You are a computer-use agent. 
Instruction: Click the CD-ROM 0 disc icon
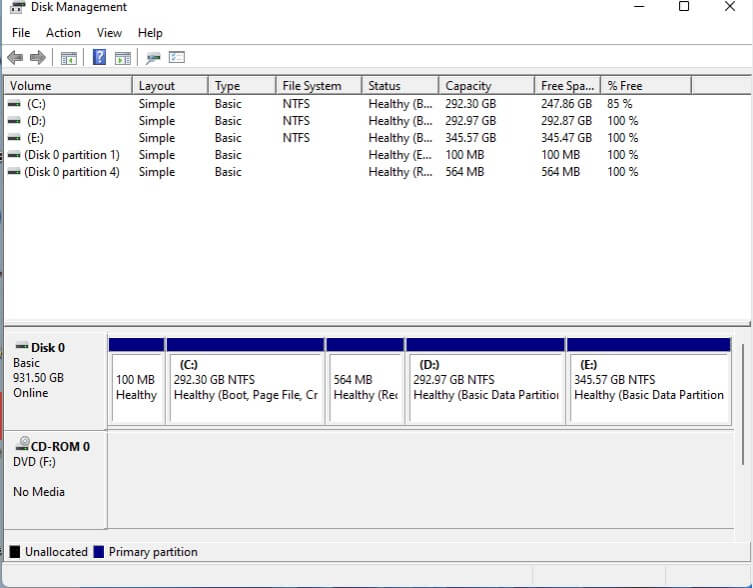pos(22,444)
